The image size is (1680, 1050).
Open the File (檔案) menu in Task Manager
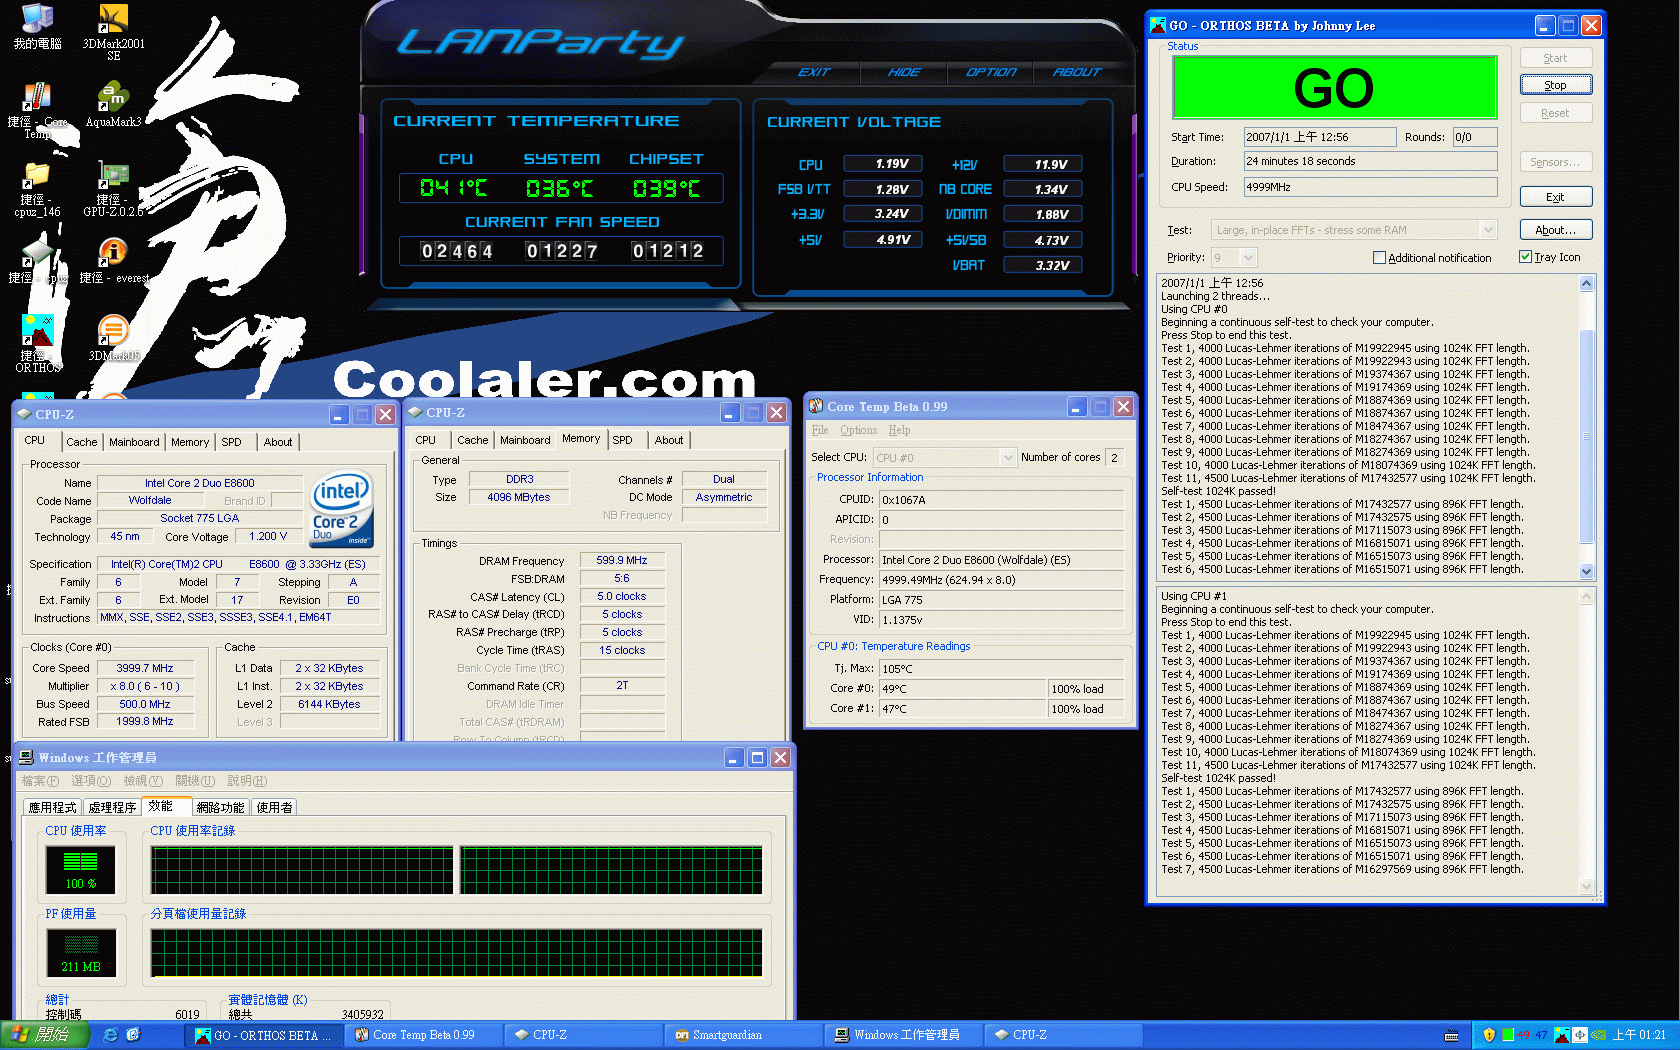coord(40,781)
